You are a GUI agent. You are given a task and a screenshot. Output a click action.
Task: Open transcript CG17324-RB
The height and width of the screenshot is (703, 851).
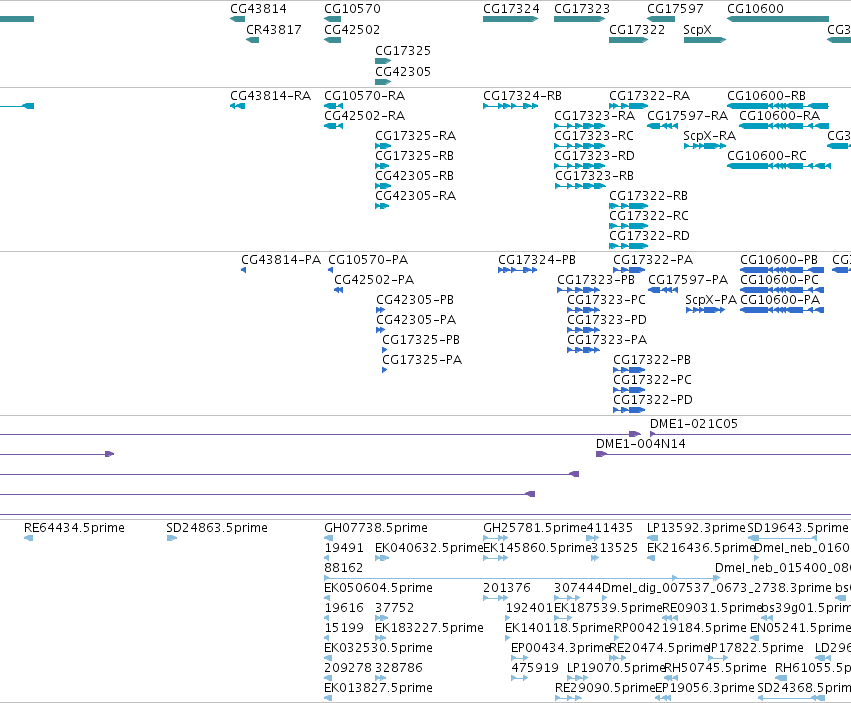tap(522, 96)
